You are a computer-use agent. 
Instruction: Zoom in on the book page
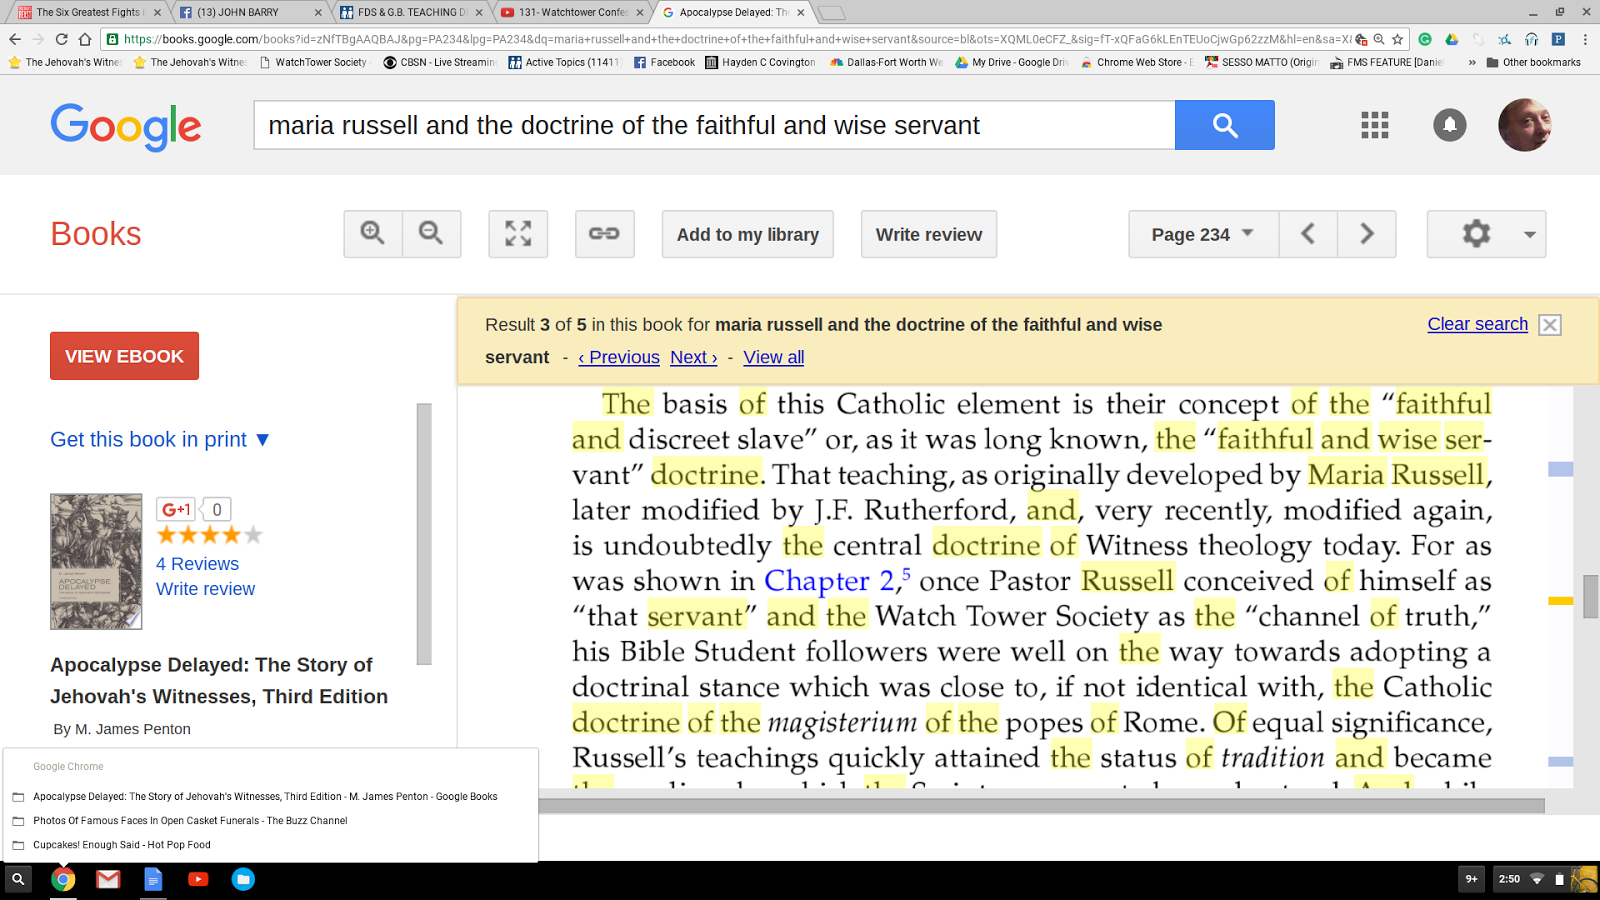click(x=373, y=234)
